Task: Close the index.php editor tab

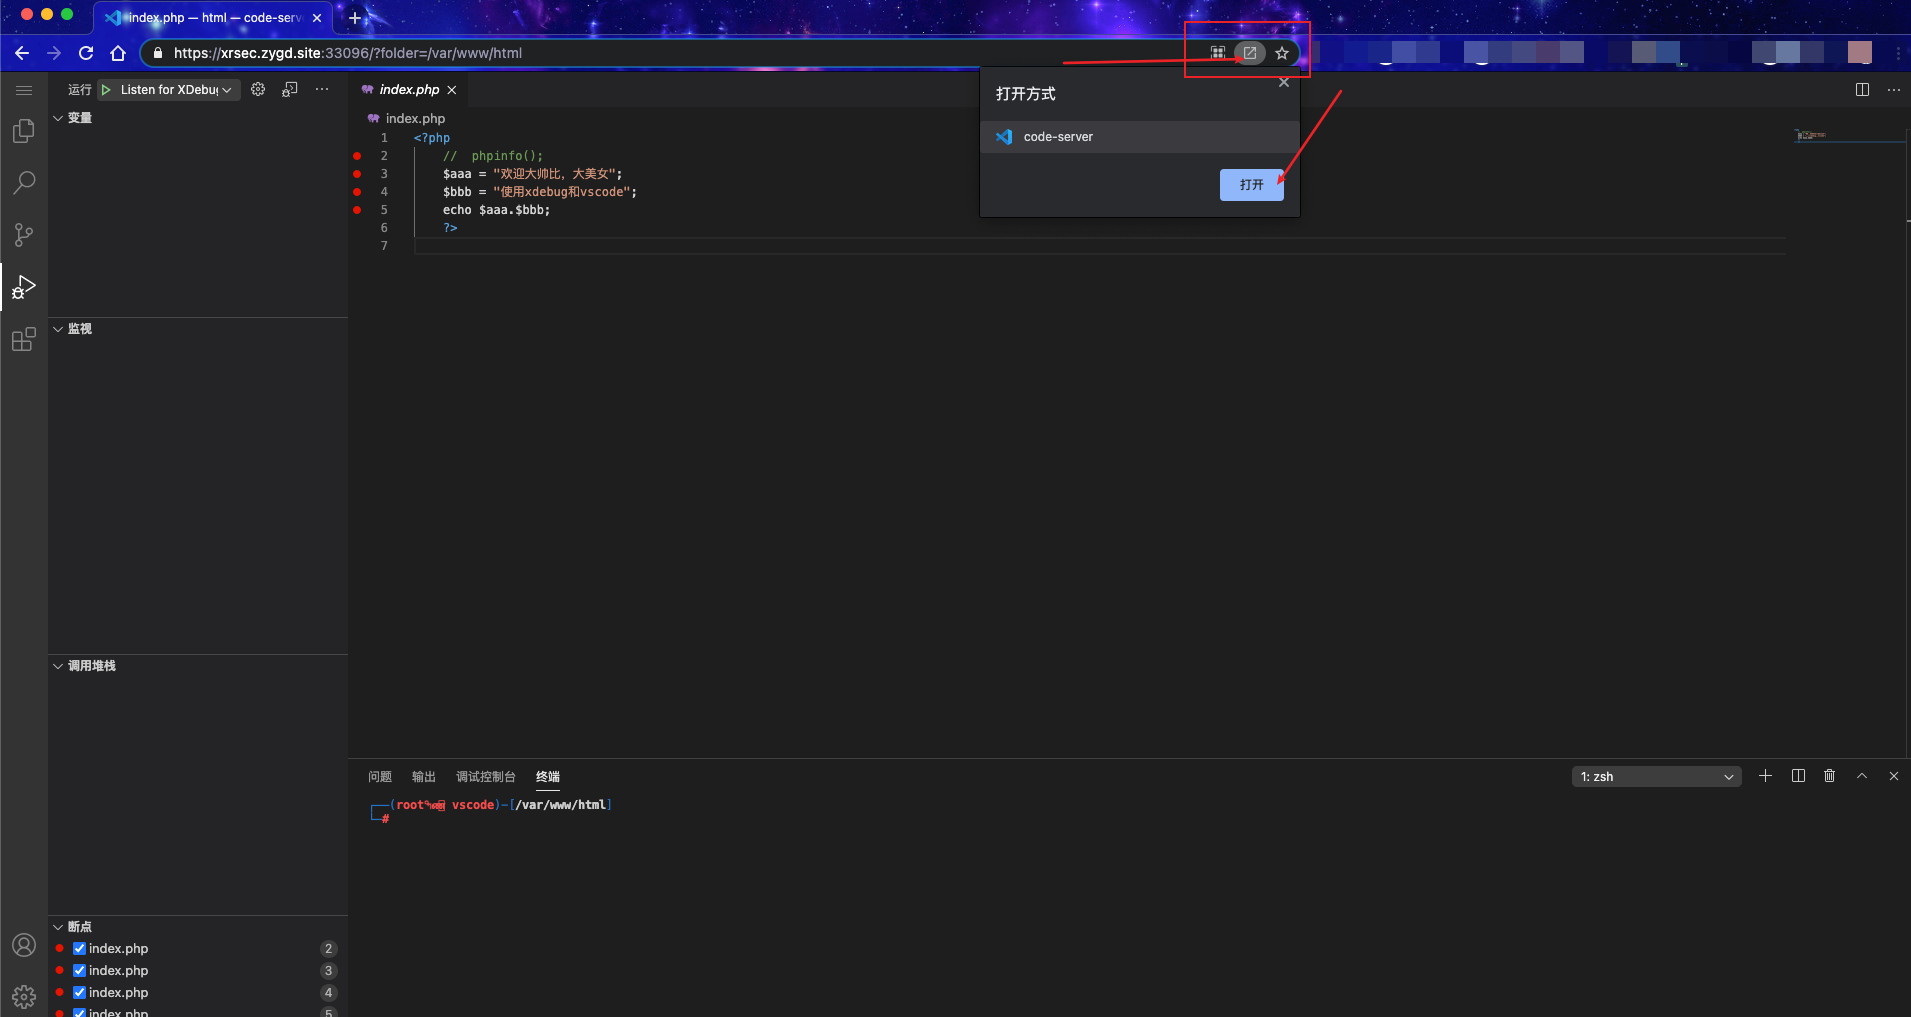Action: [x=452, y=90]
